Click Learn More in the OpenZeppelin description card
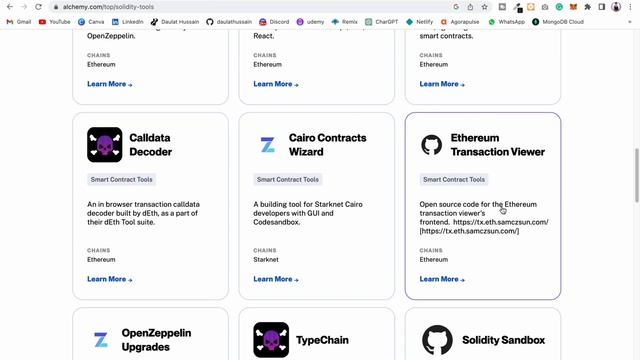Image resolution: width=640 pixels, height=360 pixels. (x=109, y=84)
